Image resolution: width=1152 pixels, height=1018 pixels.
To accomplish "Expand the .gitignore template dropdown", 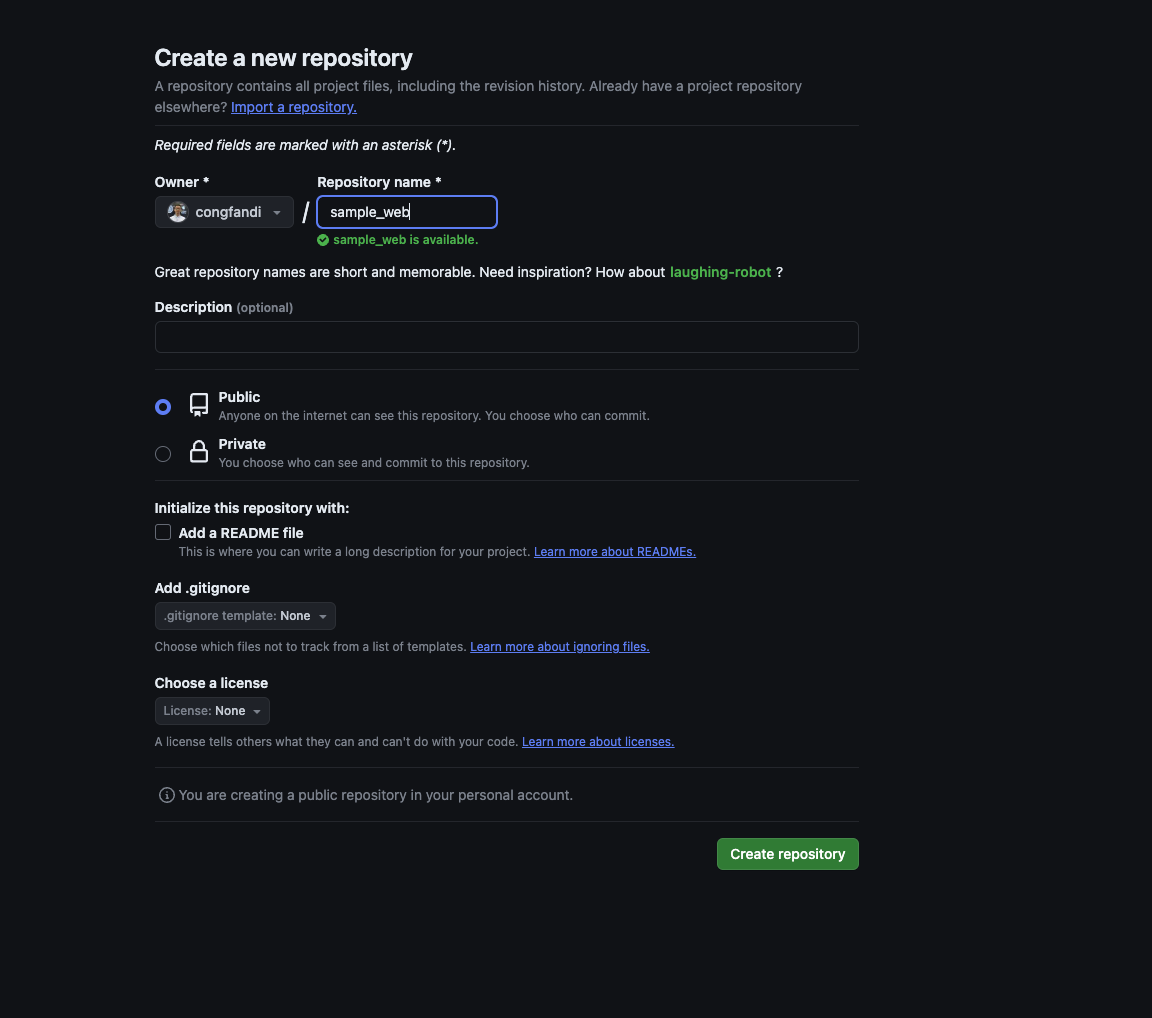I will (245, 616).
